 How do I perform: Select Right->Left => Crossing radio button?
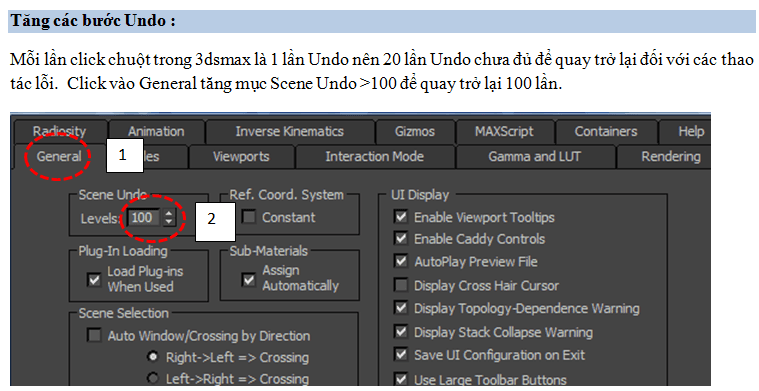152,357
